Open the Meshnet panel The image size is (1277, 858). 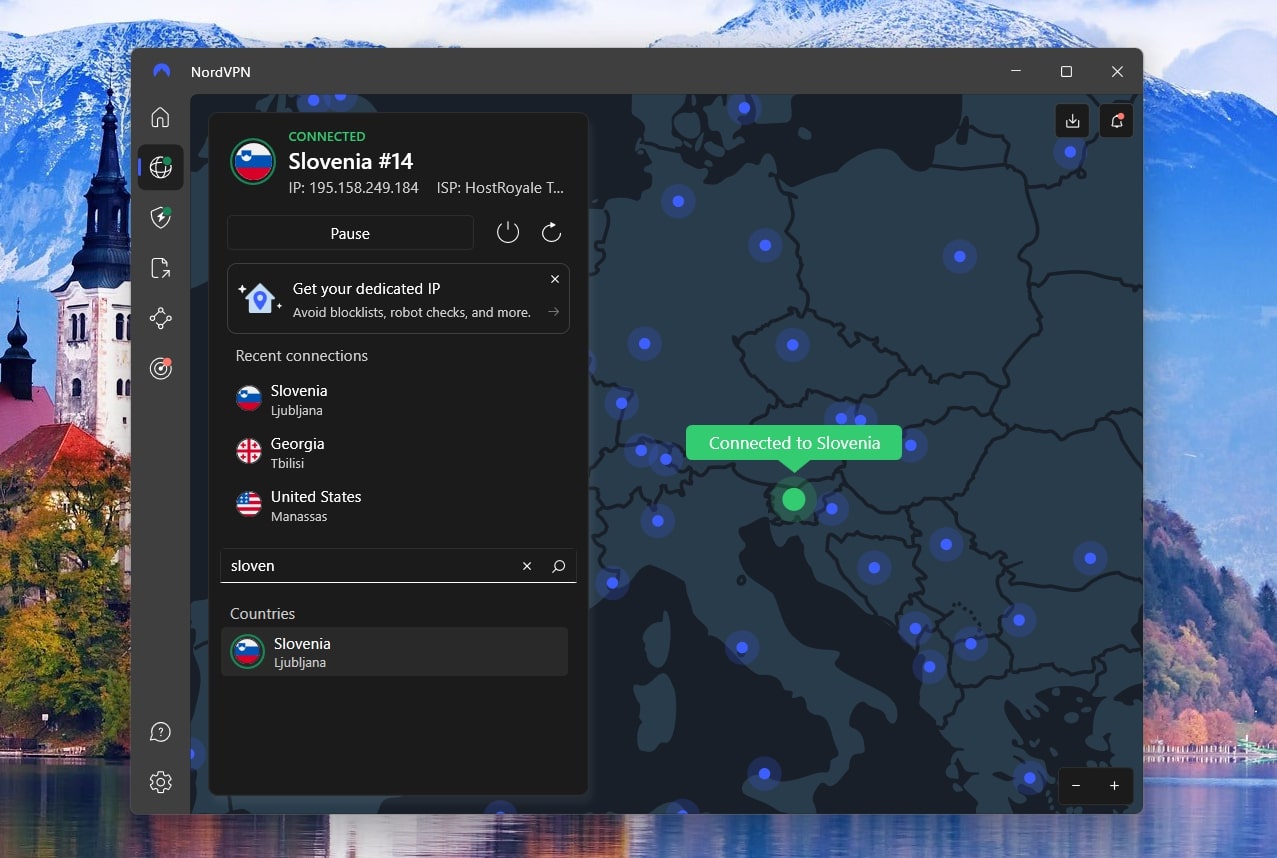click(160, 318)
